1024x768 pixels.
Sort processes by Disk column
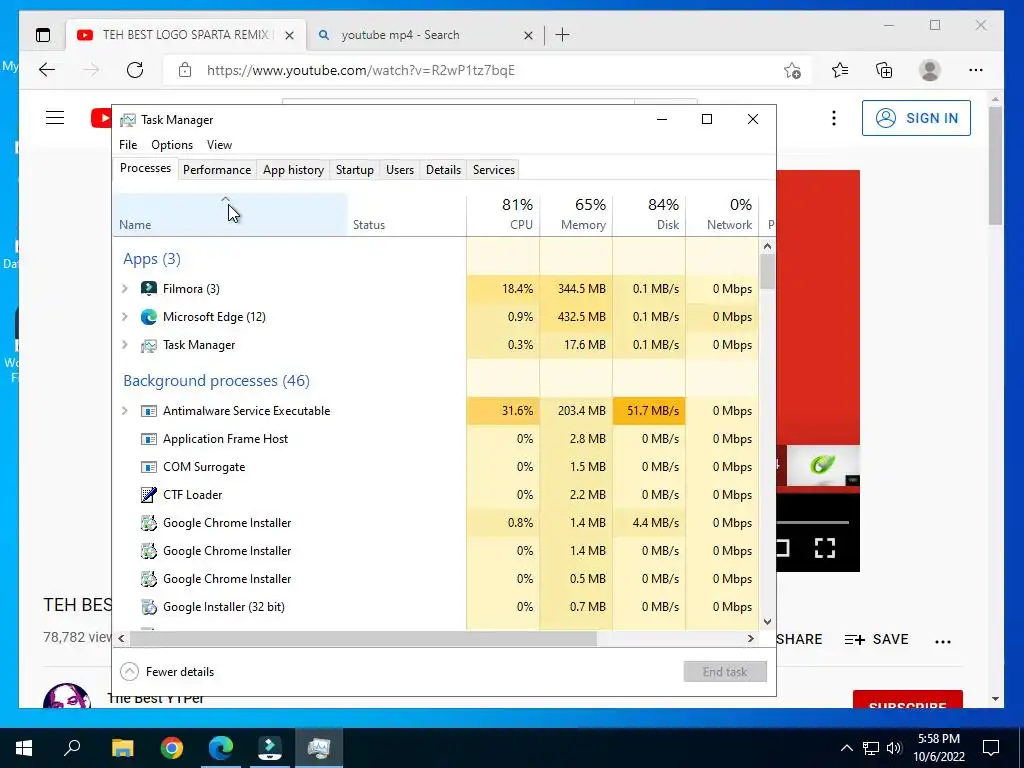pos(650,215)
